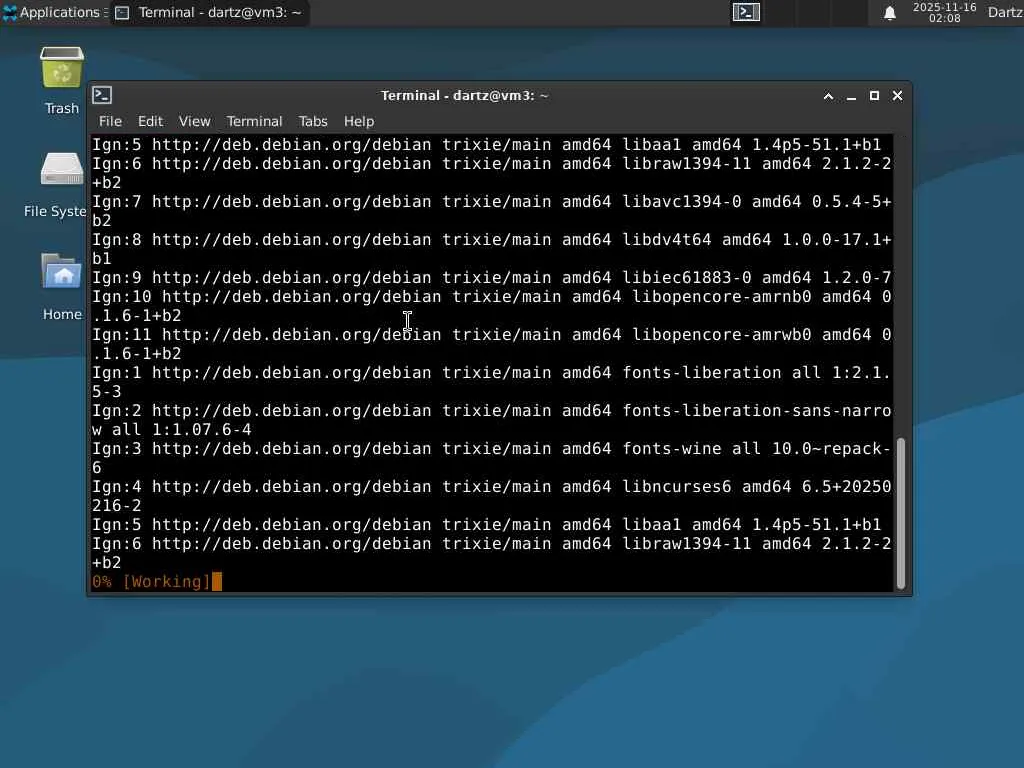Open the Trash desktop icon
Screen dimensions: 1024x768
coord(62,80)
